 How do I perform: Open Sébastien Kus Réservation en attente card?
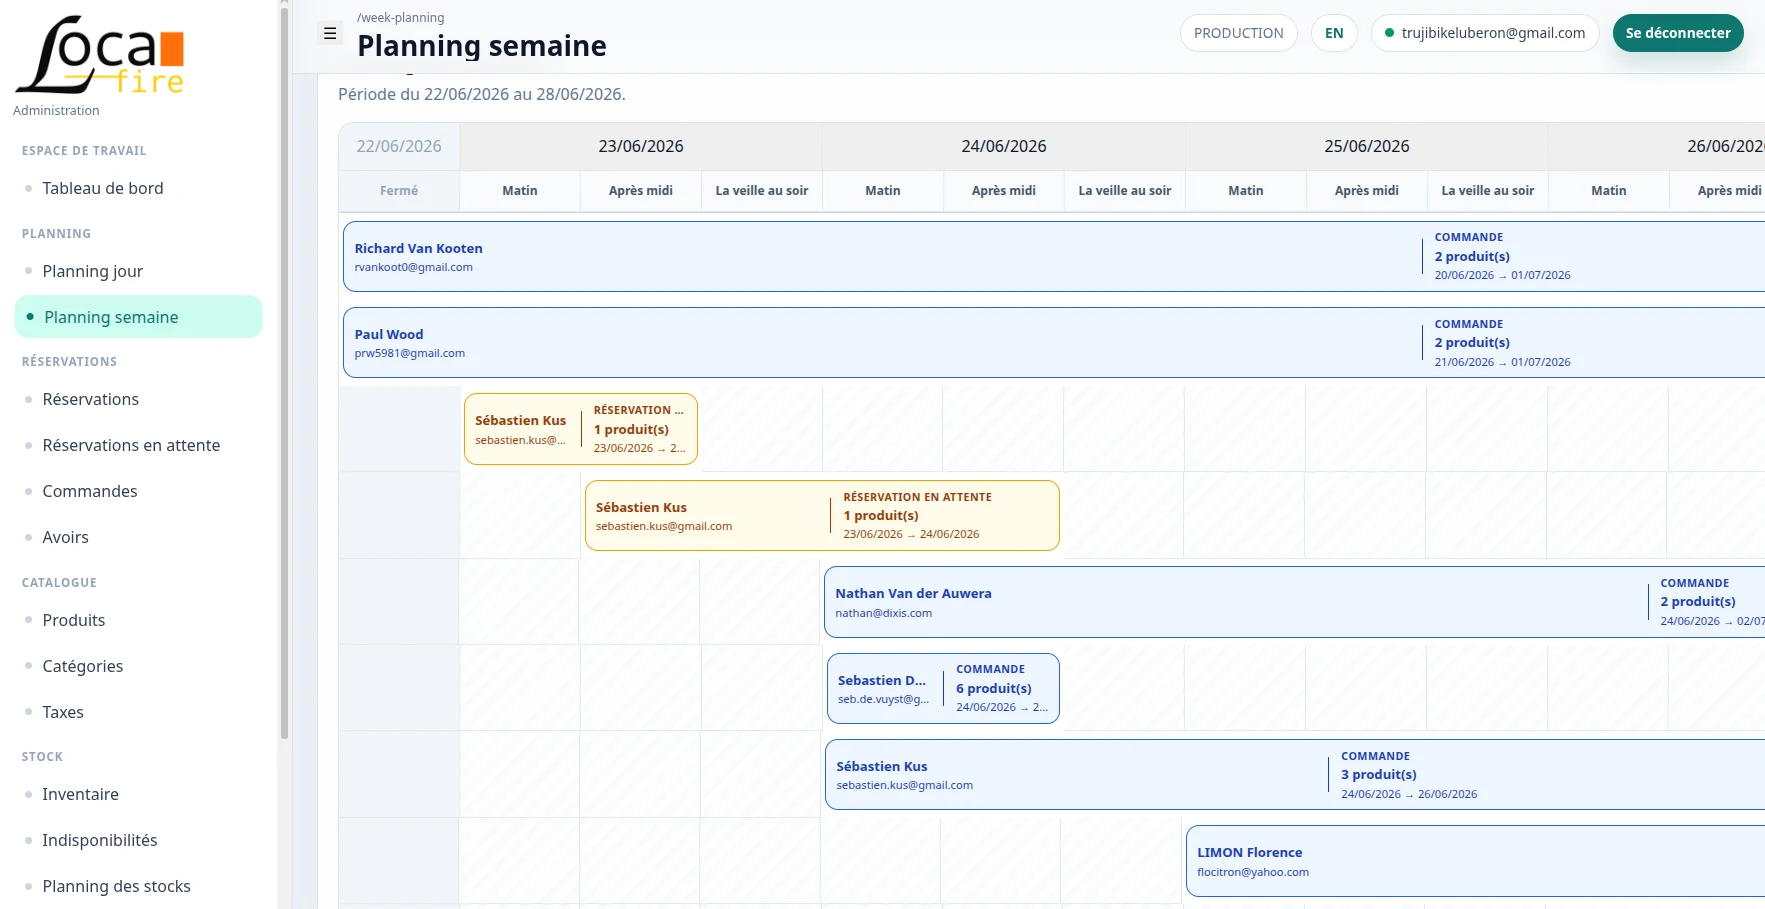click(822, 515)
